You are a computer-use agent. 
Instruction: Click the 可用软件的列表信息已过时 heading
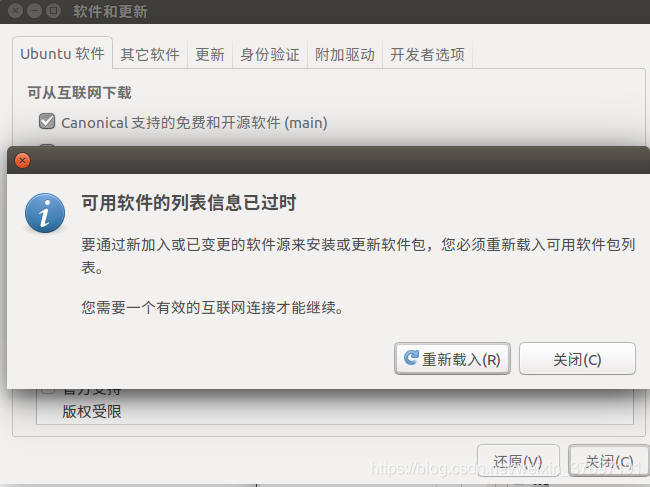point(189,203)
